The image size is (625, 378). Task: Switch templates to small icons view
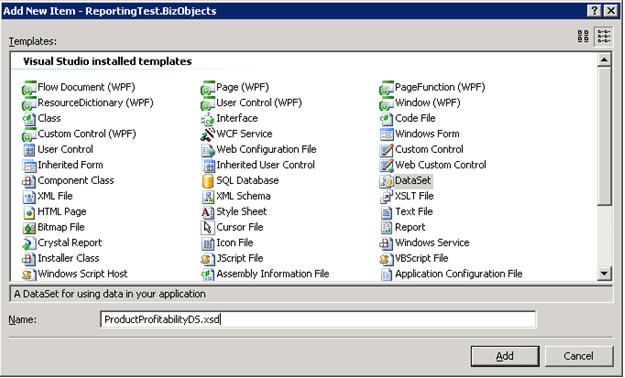coord(603,36)
